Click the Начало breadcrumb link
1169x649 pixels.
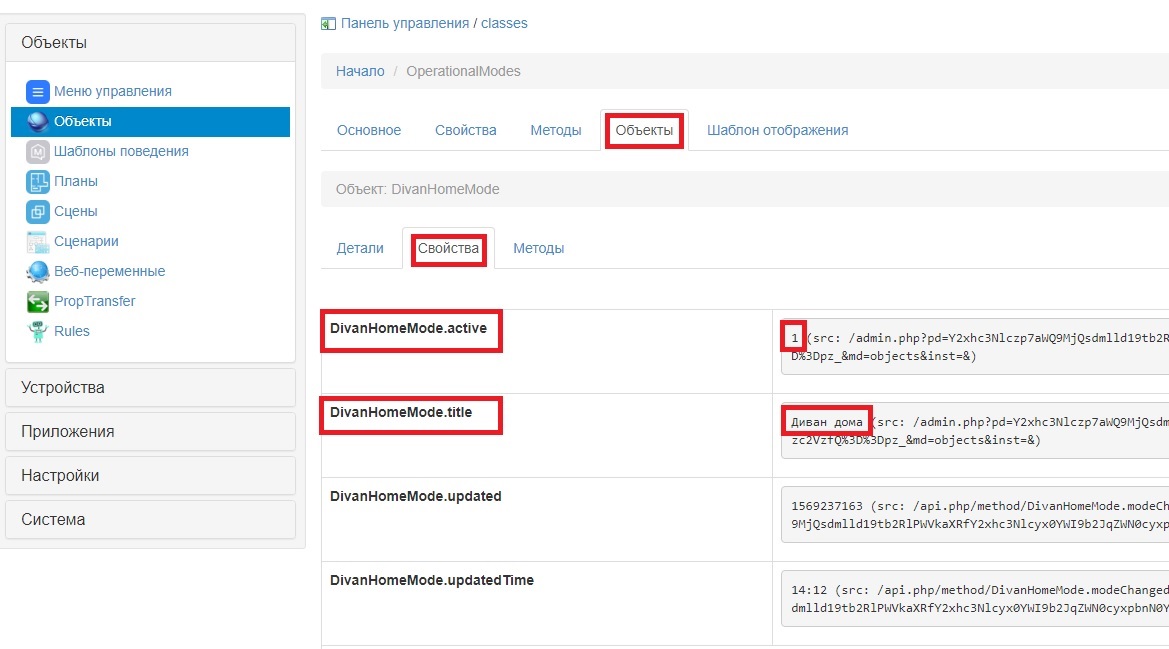360,72
